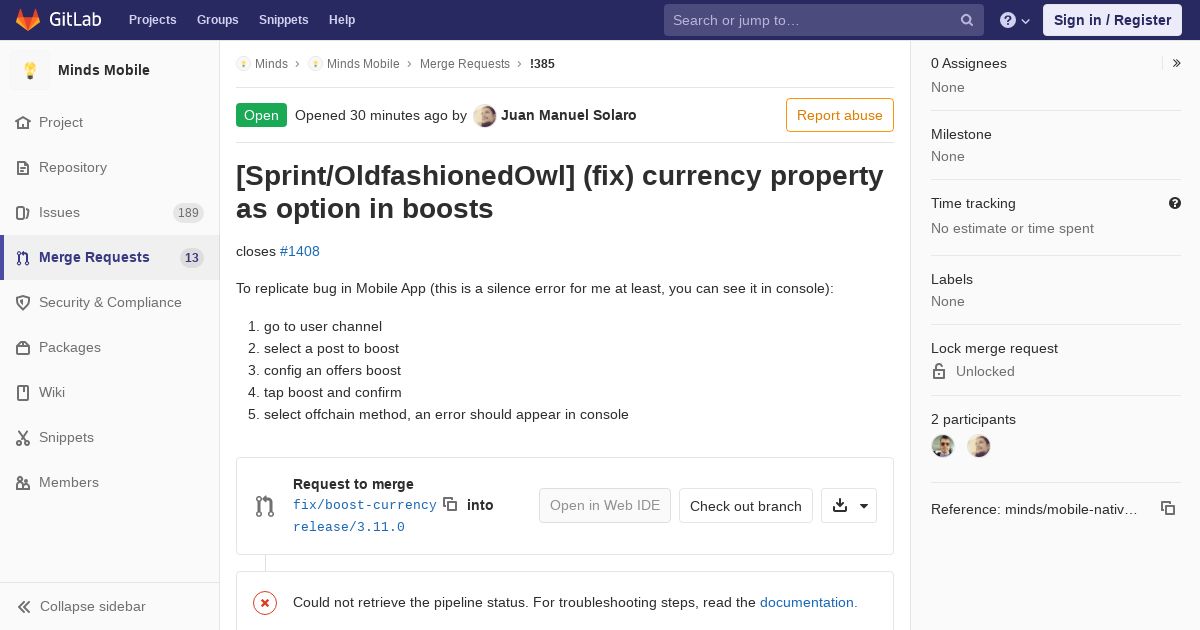Copy source branch name icon

pyautogui.click(x=450, y=504)
